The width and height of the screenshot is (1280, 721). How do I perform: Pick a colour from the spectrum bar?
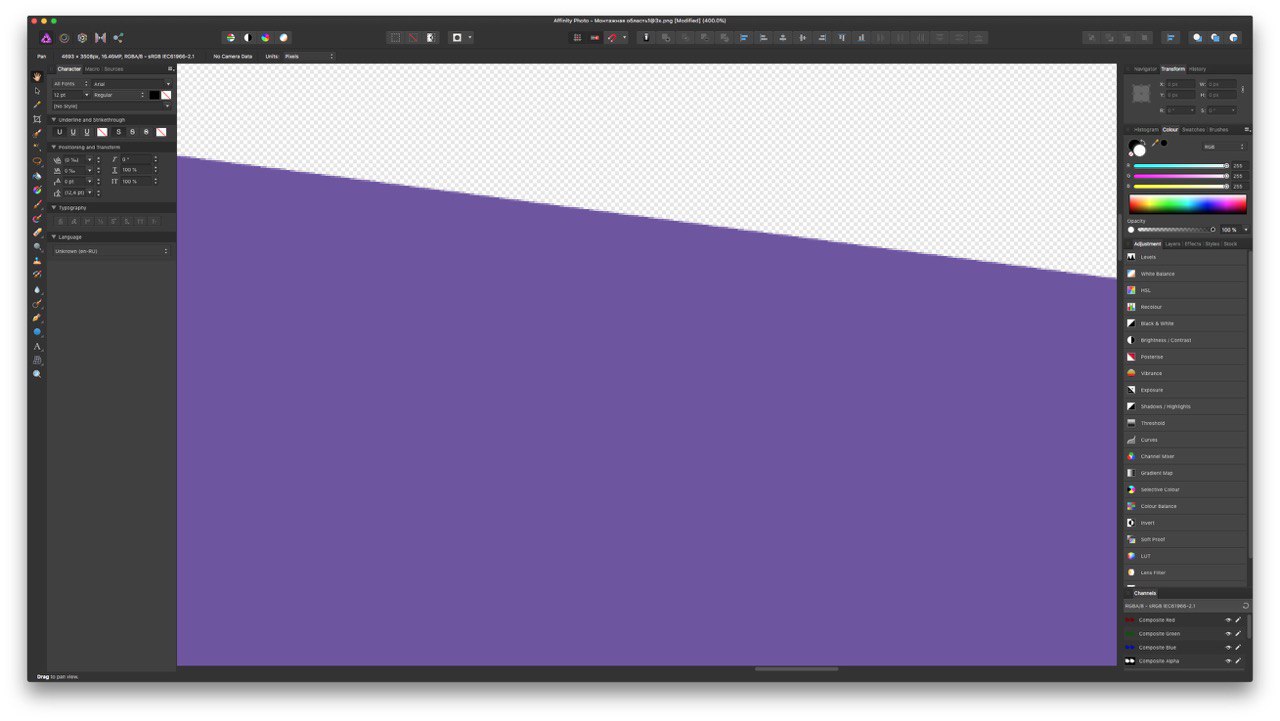click(1187, 204)
